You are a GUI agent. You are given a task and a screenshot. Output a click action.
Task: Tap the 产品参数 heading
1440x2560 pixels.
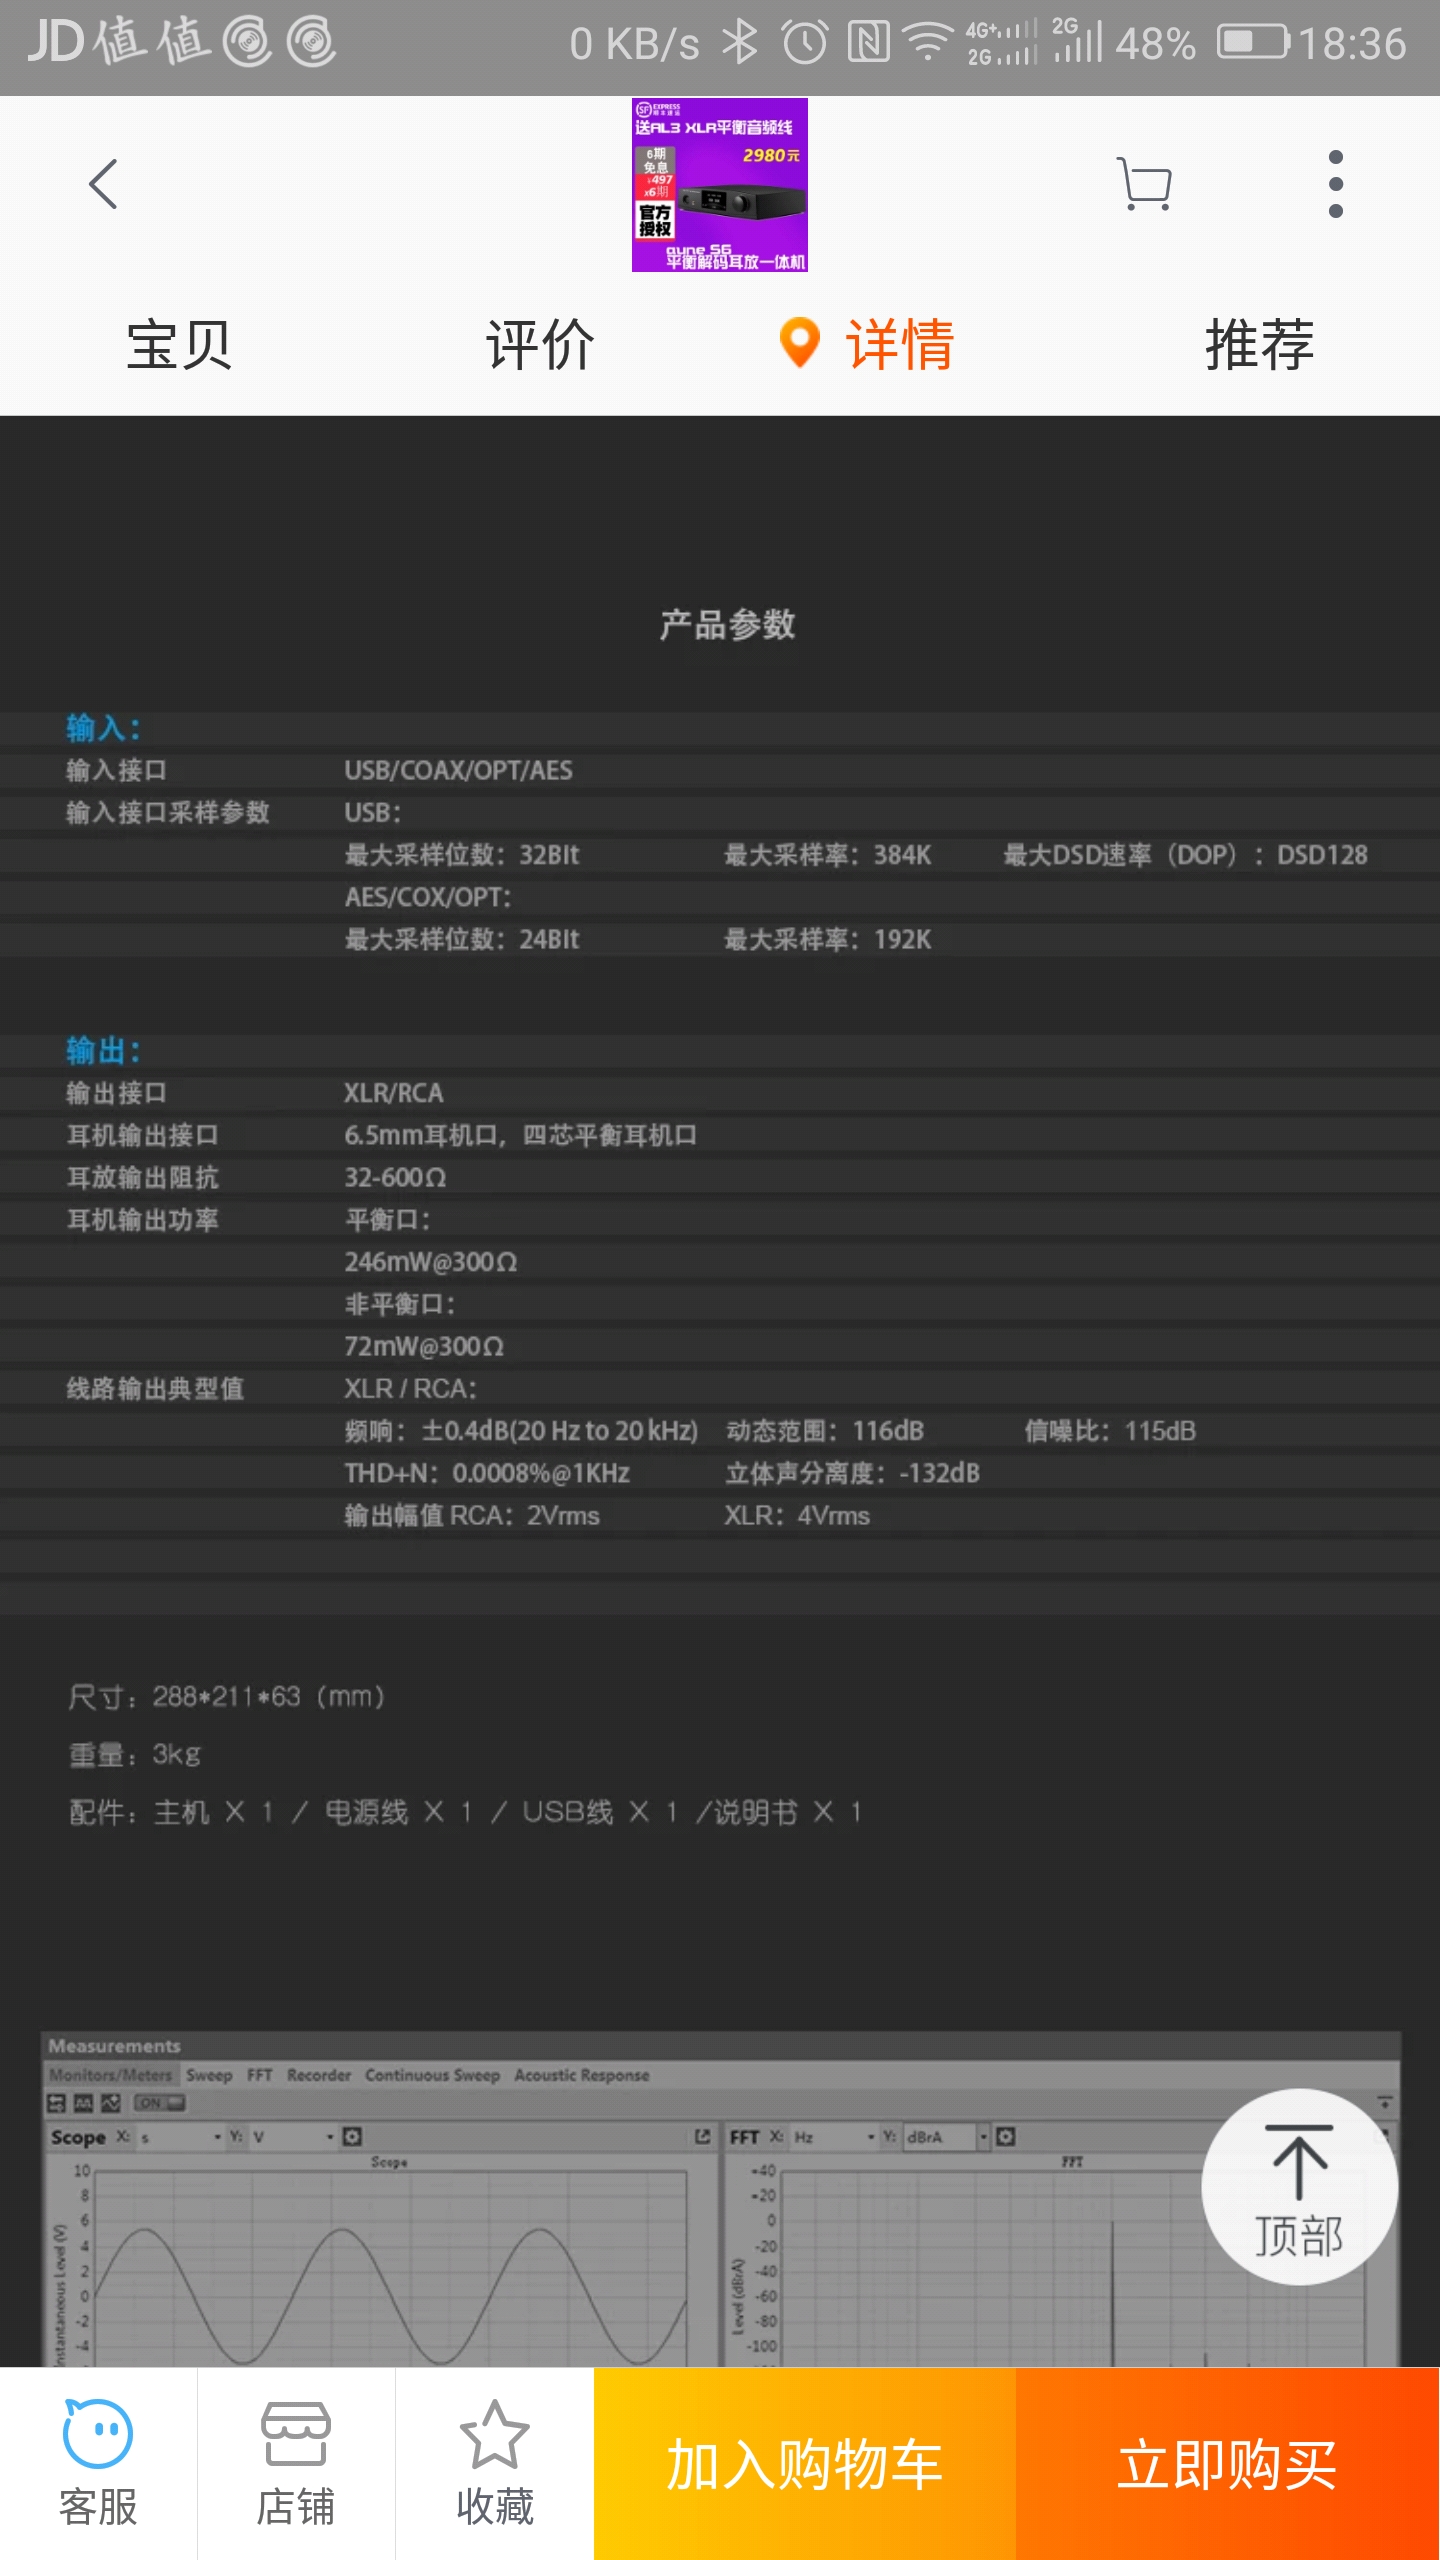pos(727,625)
